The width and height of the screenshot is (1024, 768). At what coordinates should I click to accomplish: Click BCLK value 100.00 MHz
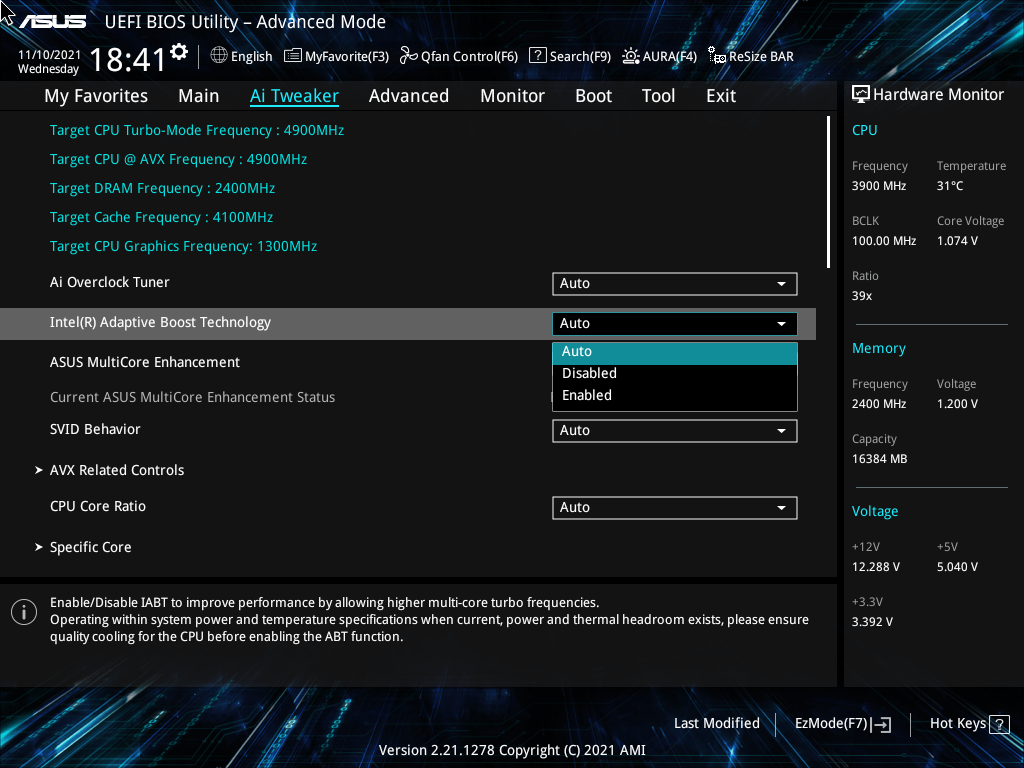(x=884, y=241)
